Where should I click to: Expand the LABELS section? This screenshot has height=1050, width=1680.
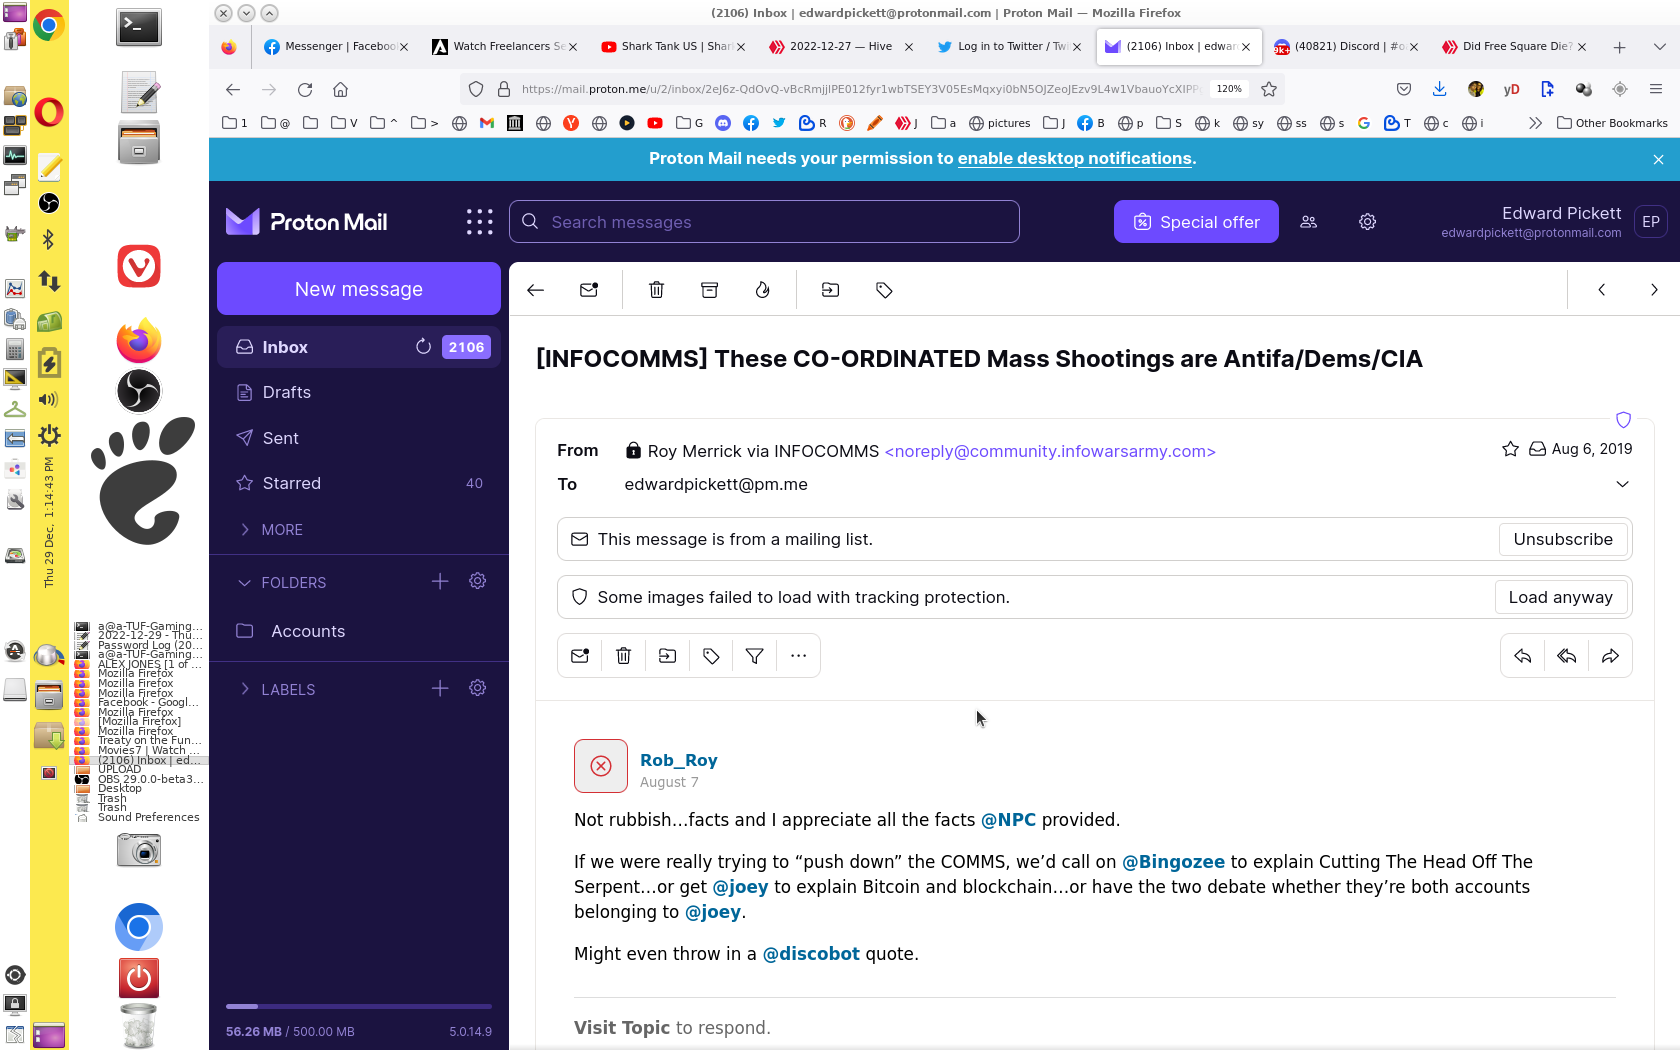276,690
